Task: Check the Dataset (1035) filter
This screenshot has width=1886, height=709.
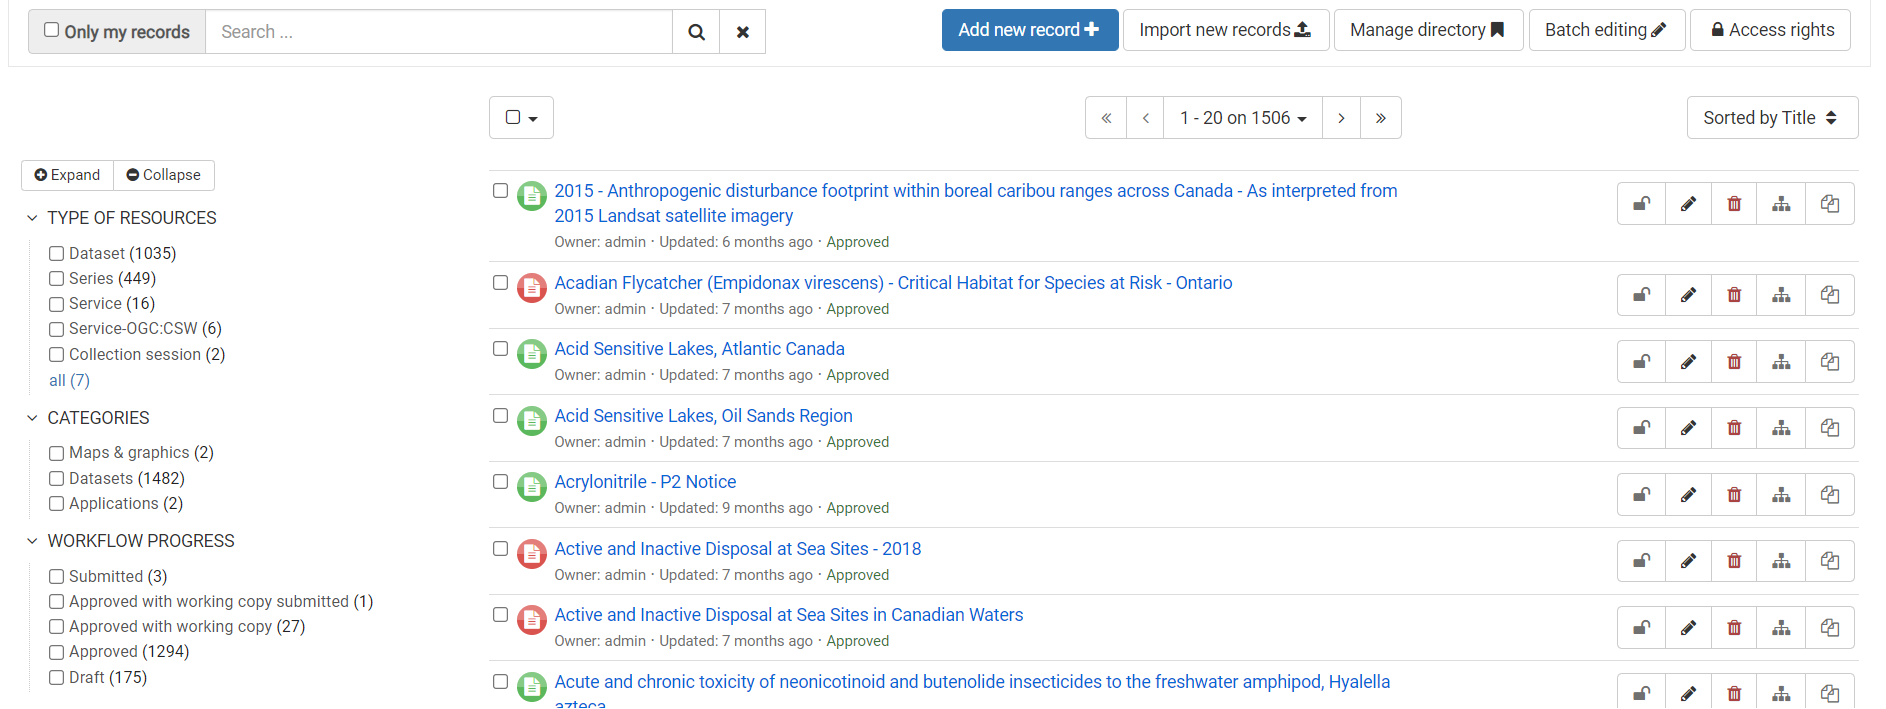Action: pyautogui.click(x=57, y=254)
